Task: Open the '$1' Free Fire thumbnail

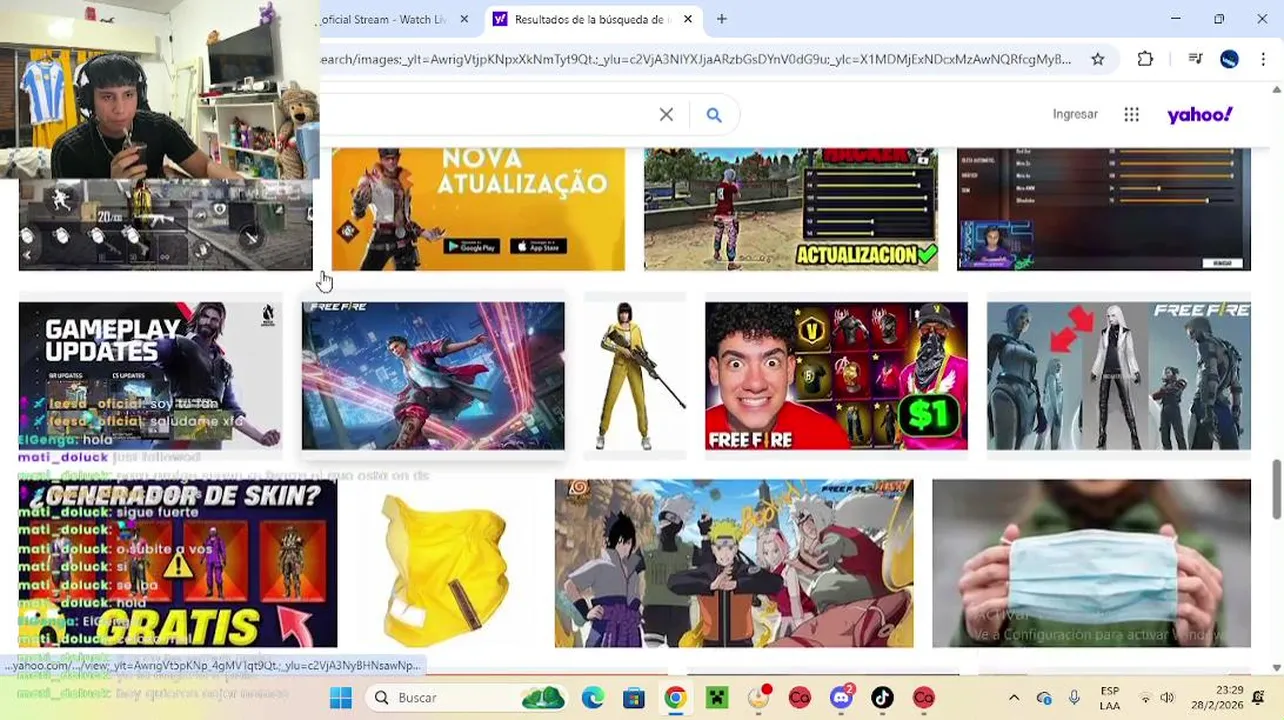Action: [836, 376]
